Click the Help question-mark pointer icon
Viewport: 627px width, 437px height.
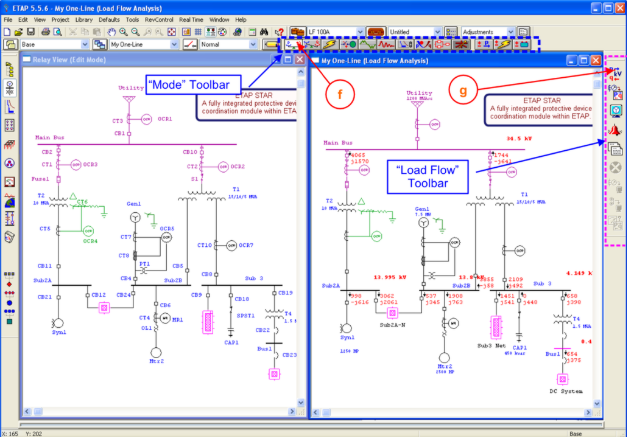(x=279, y=32)
